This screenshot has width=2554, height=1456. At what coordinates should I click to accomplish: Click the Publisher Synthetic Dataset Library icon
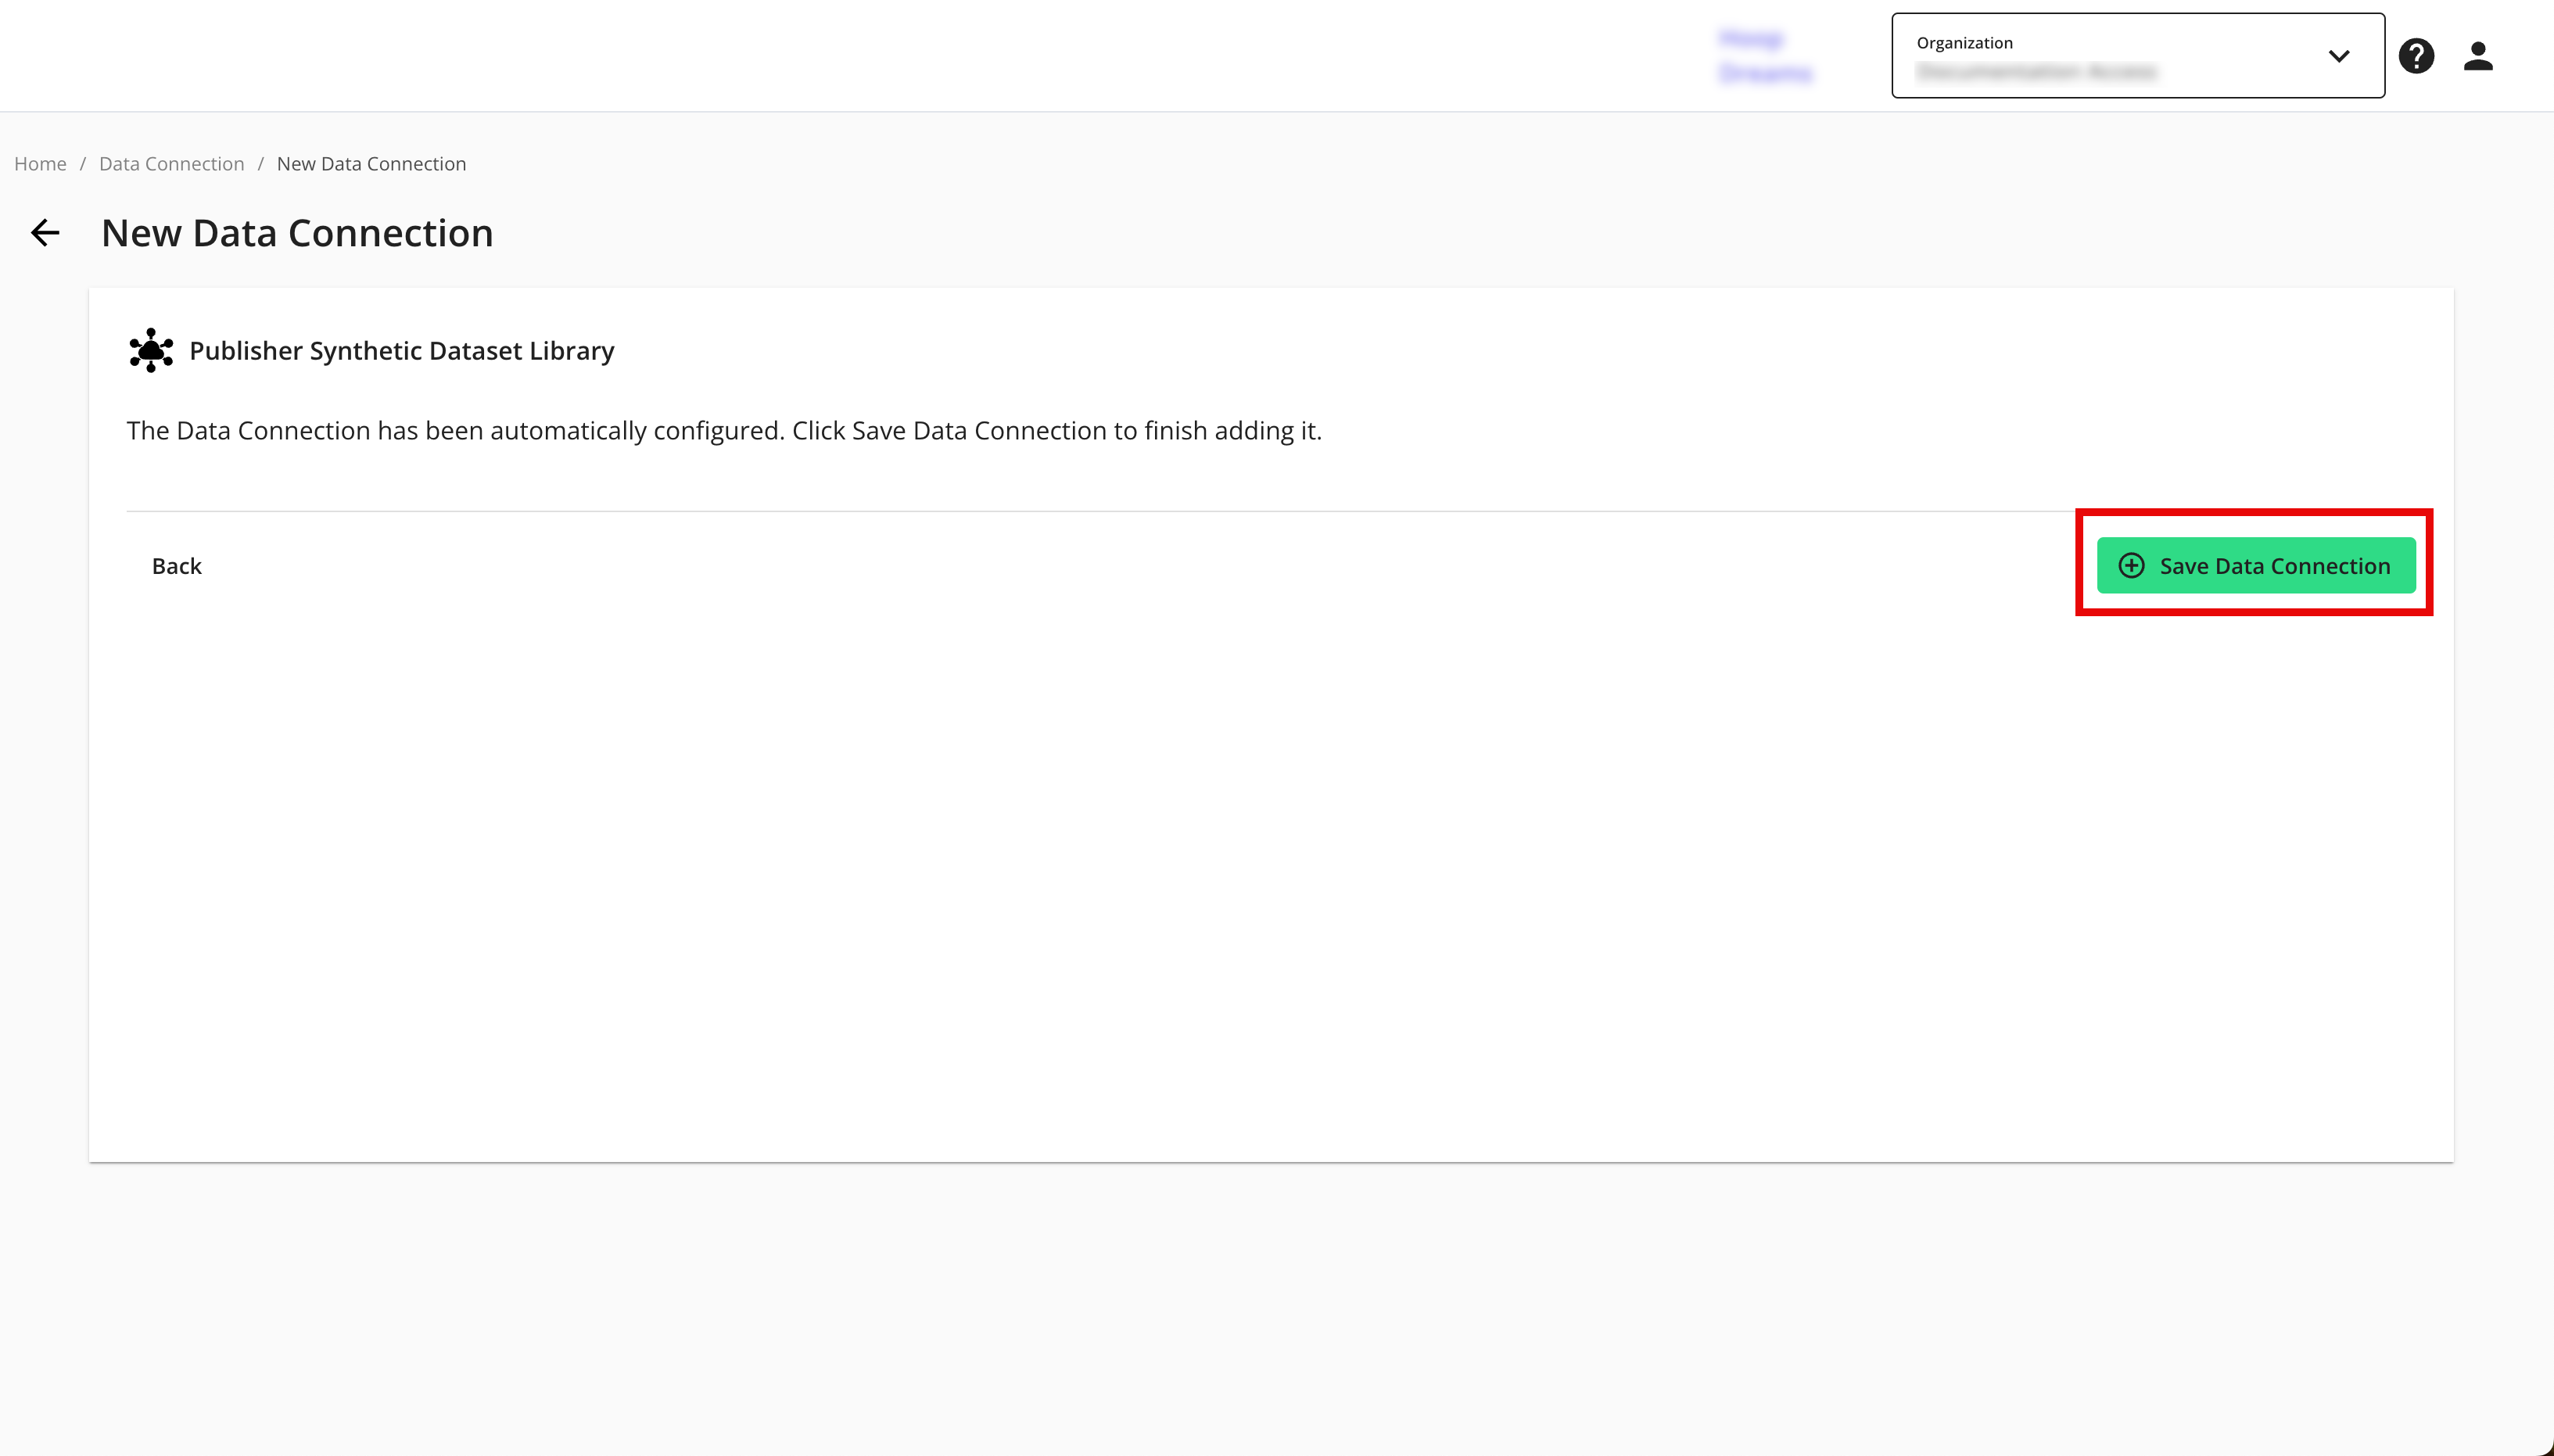pyautogui.click(x=151, y=350)
